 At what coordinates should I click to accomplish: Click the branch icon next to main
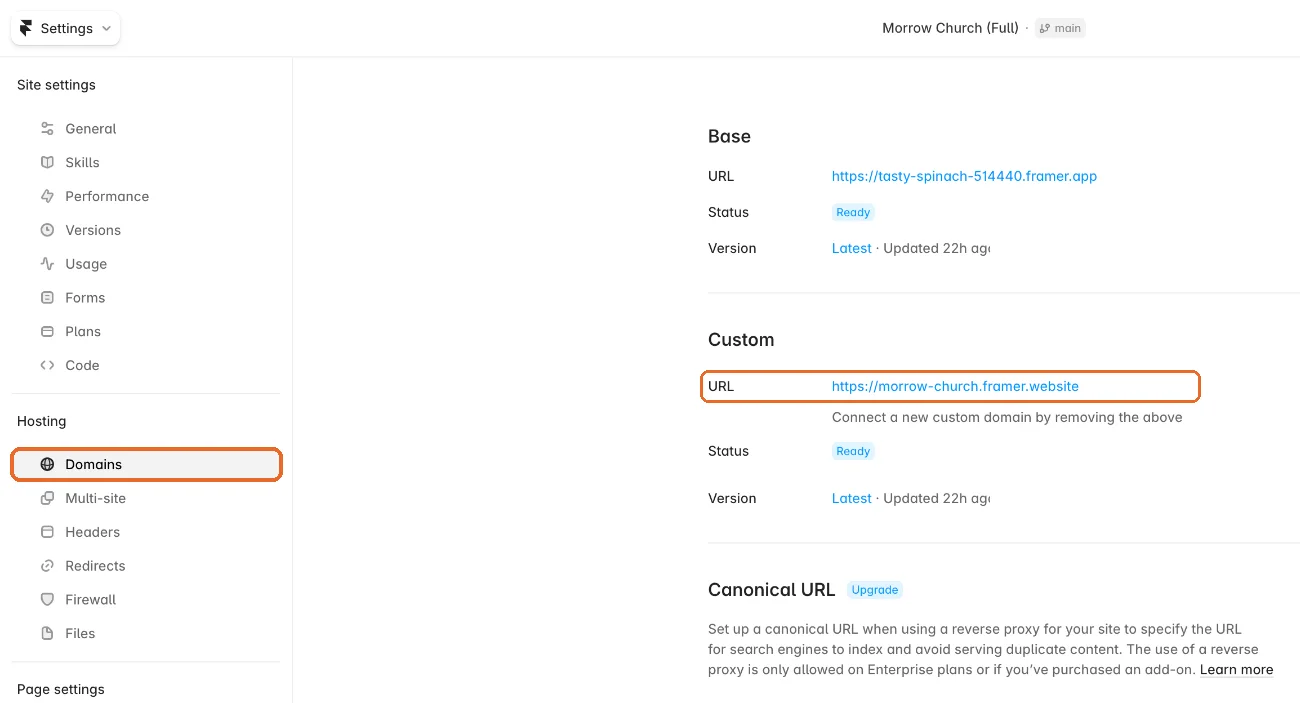click(x=1045, y=28)
